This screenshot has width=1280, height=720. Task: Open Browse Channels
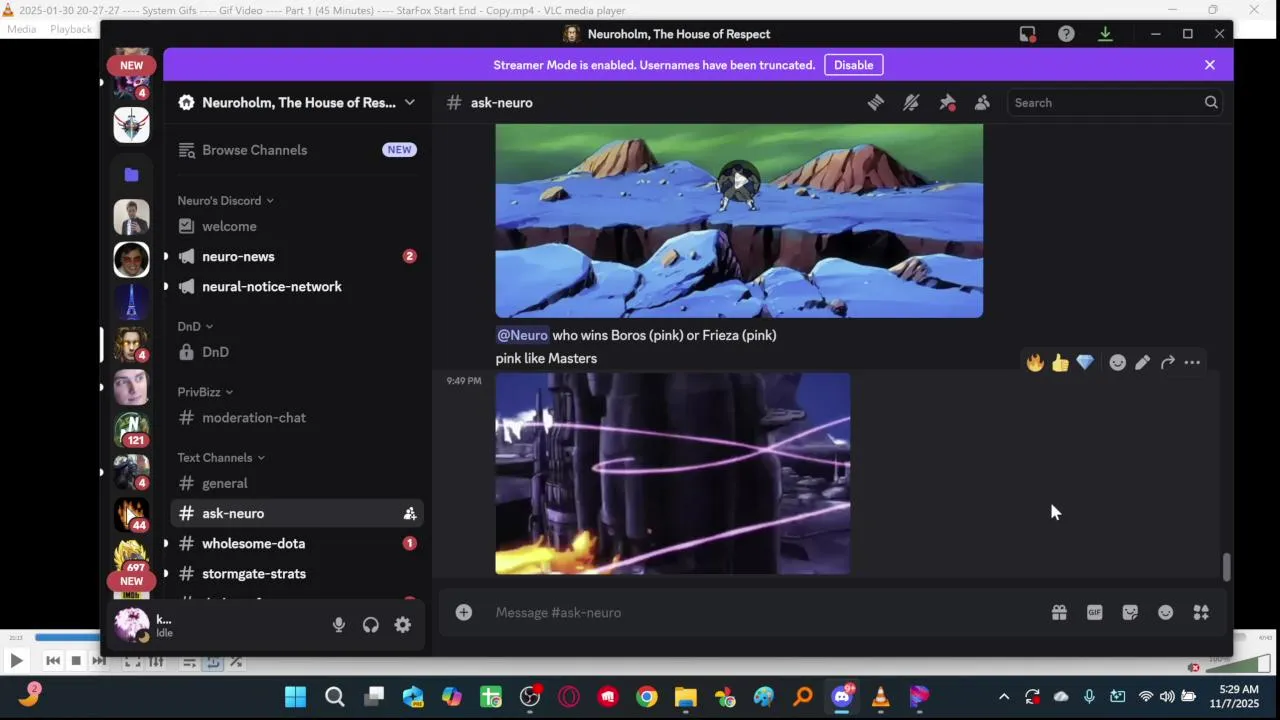point(297,150)
